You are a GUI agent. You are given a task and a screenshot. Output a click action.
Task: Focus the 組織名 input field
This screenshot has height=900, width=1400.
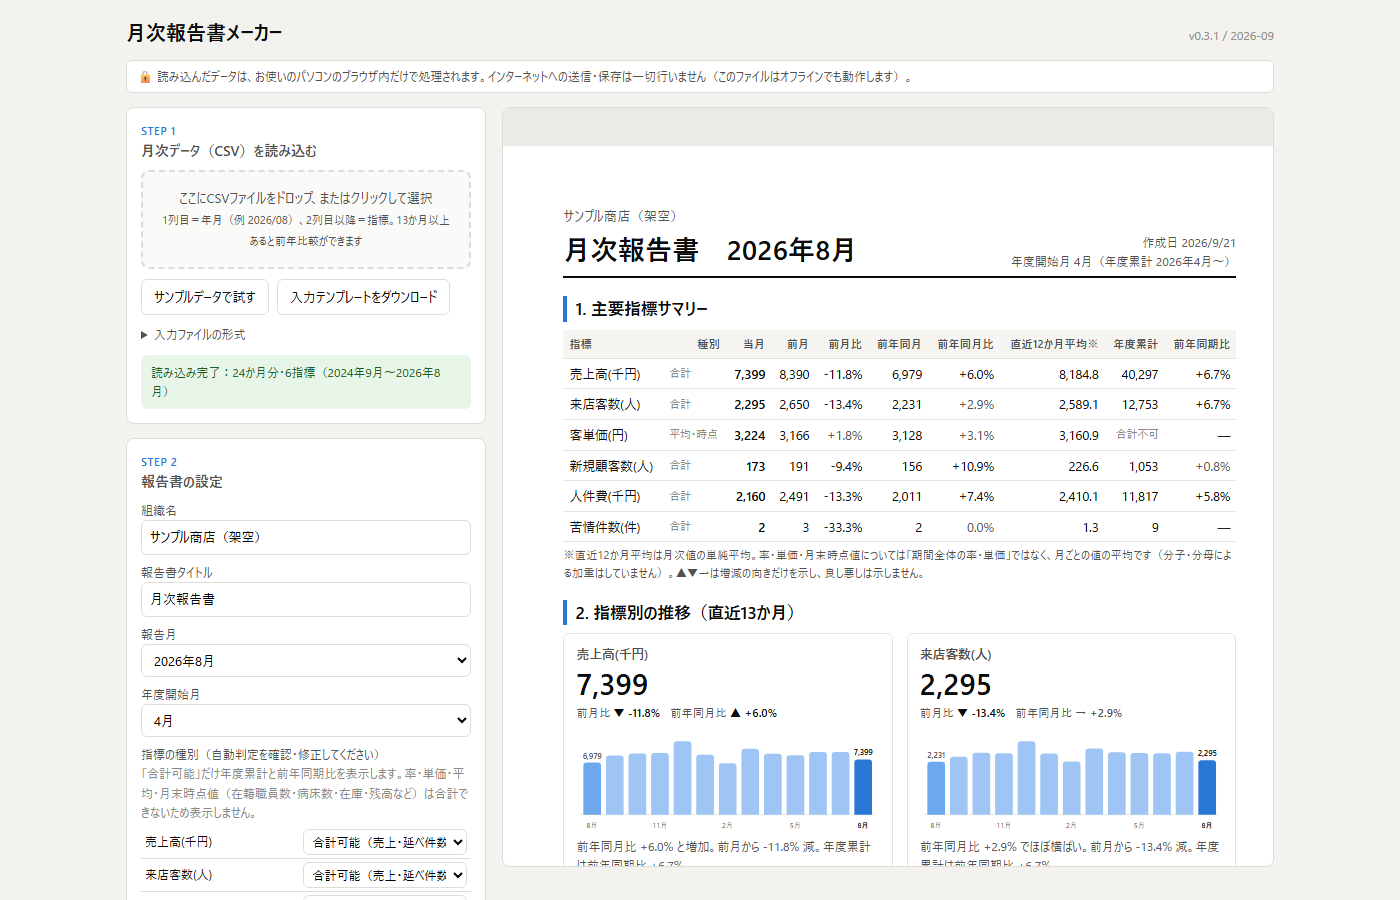(306, 537)
